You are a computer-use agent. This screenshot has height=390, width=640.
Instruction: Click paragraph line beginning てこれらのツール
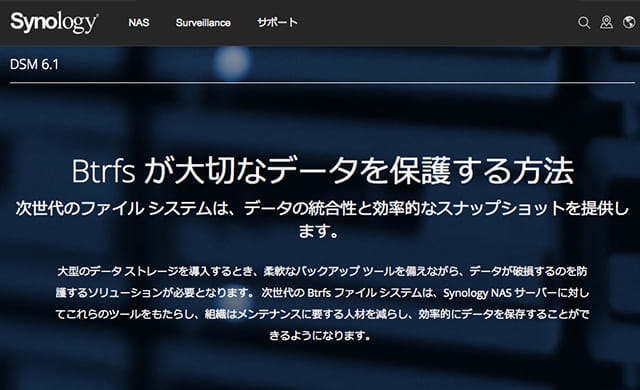[322, 314]
